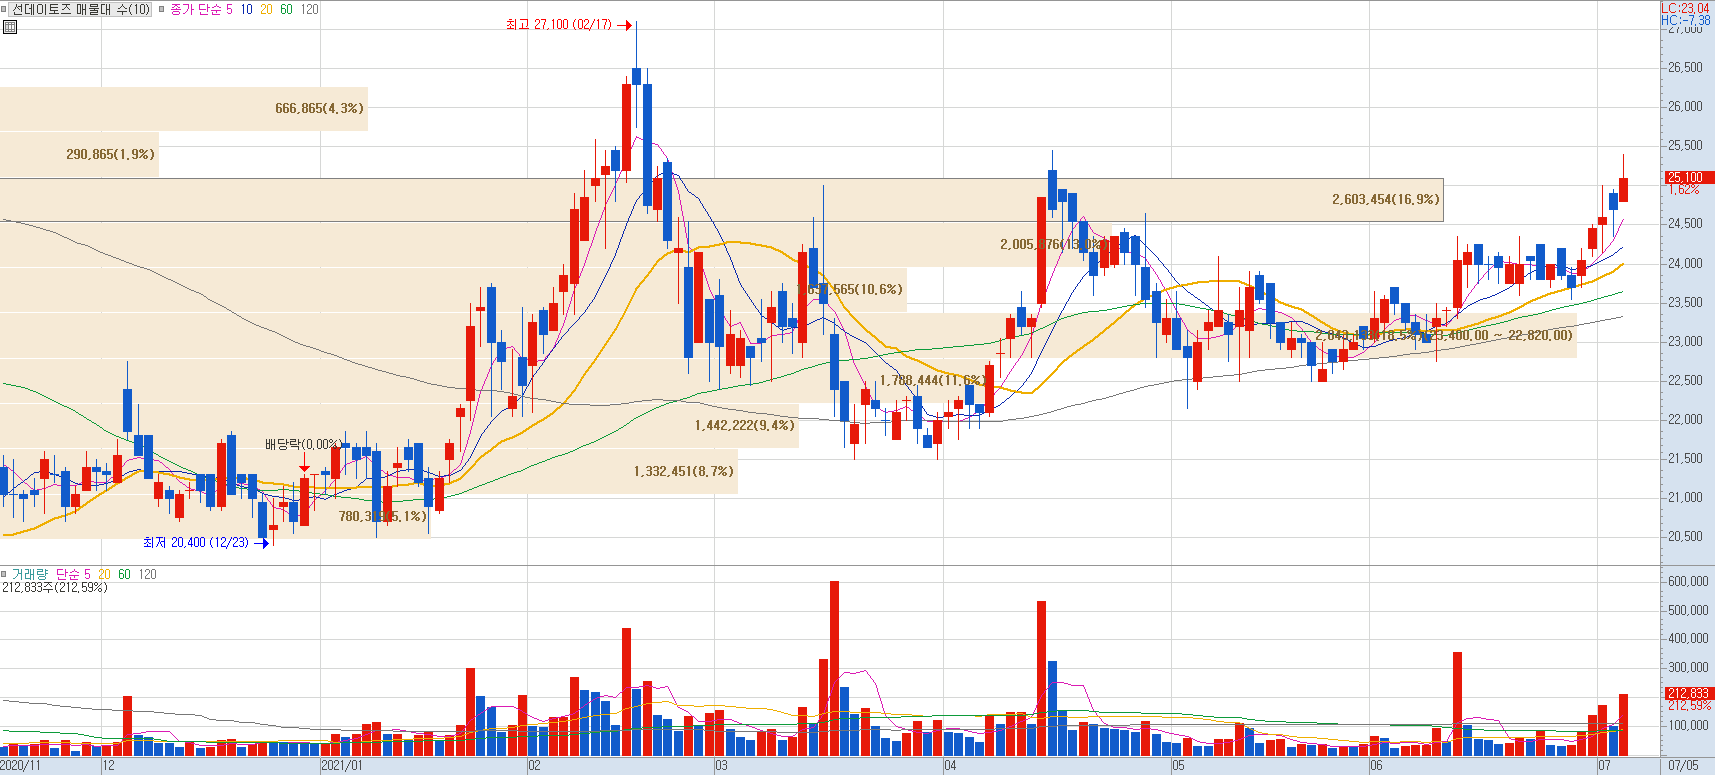Click the 04 month label on date axis
This screenshot has height=775, width=1715.
coord(950,766)
